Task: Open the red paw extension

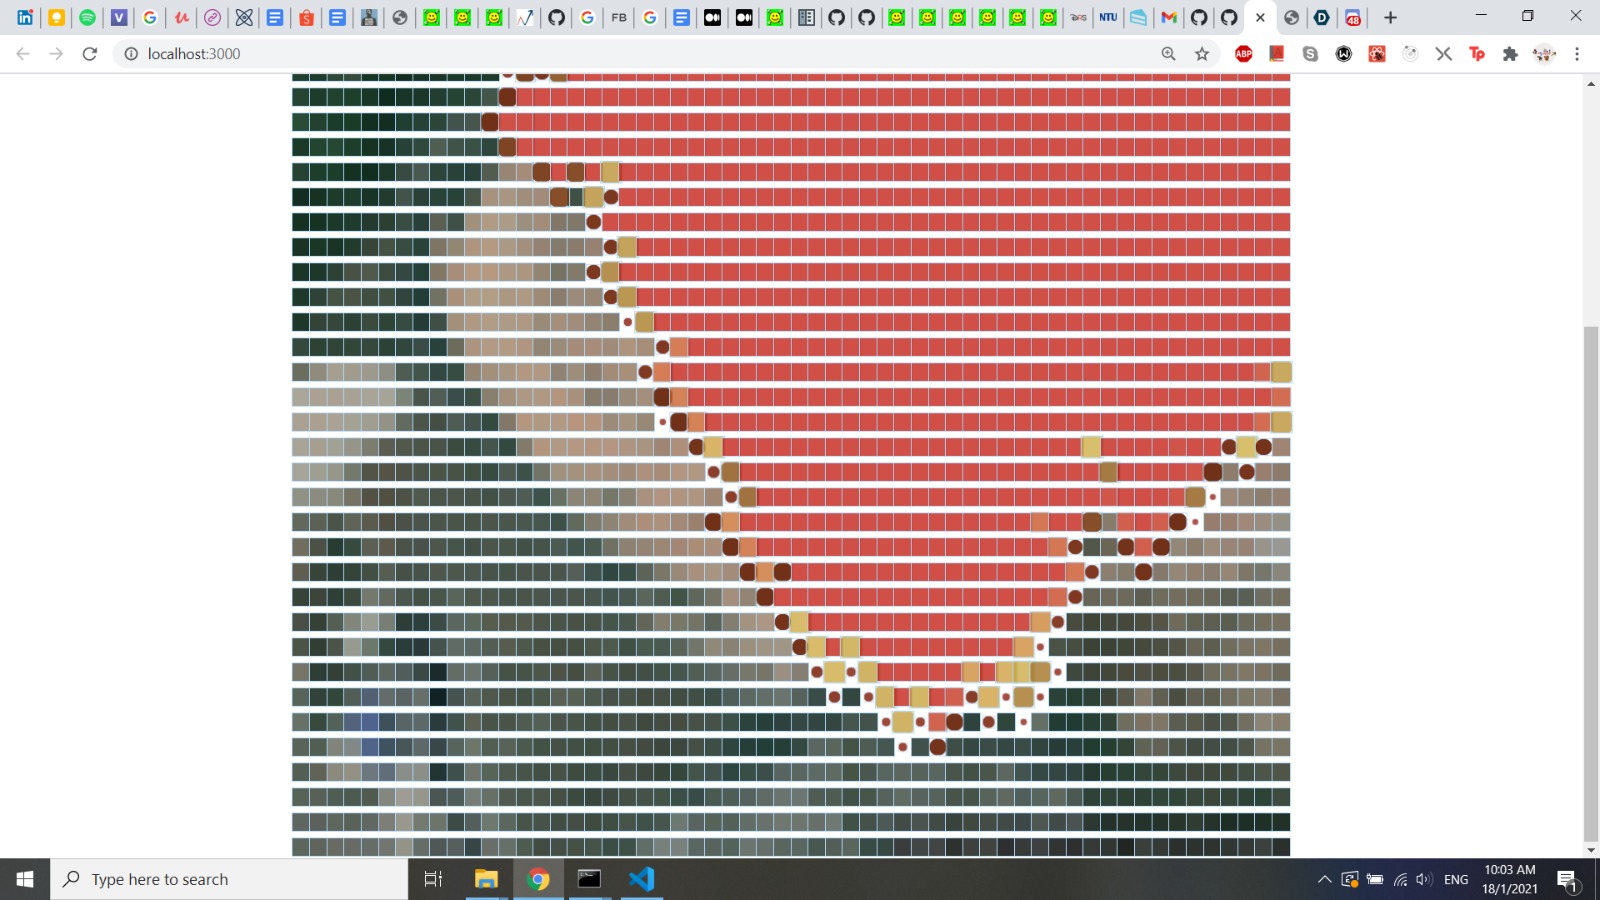Action: tap(1377, 54)
